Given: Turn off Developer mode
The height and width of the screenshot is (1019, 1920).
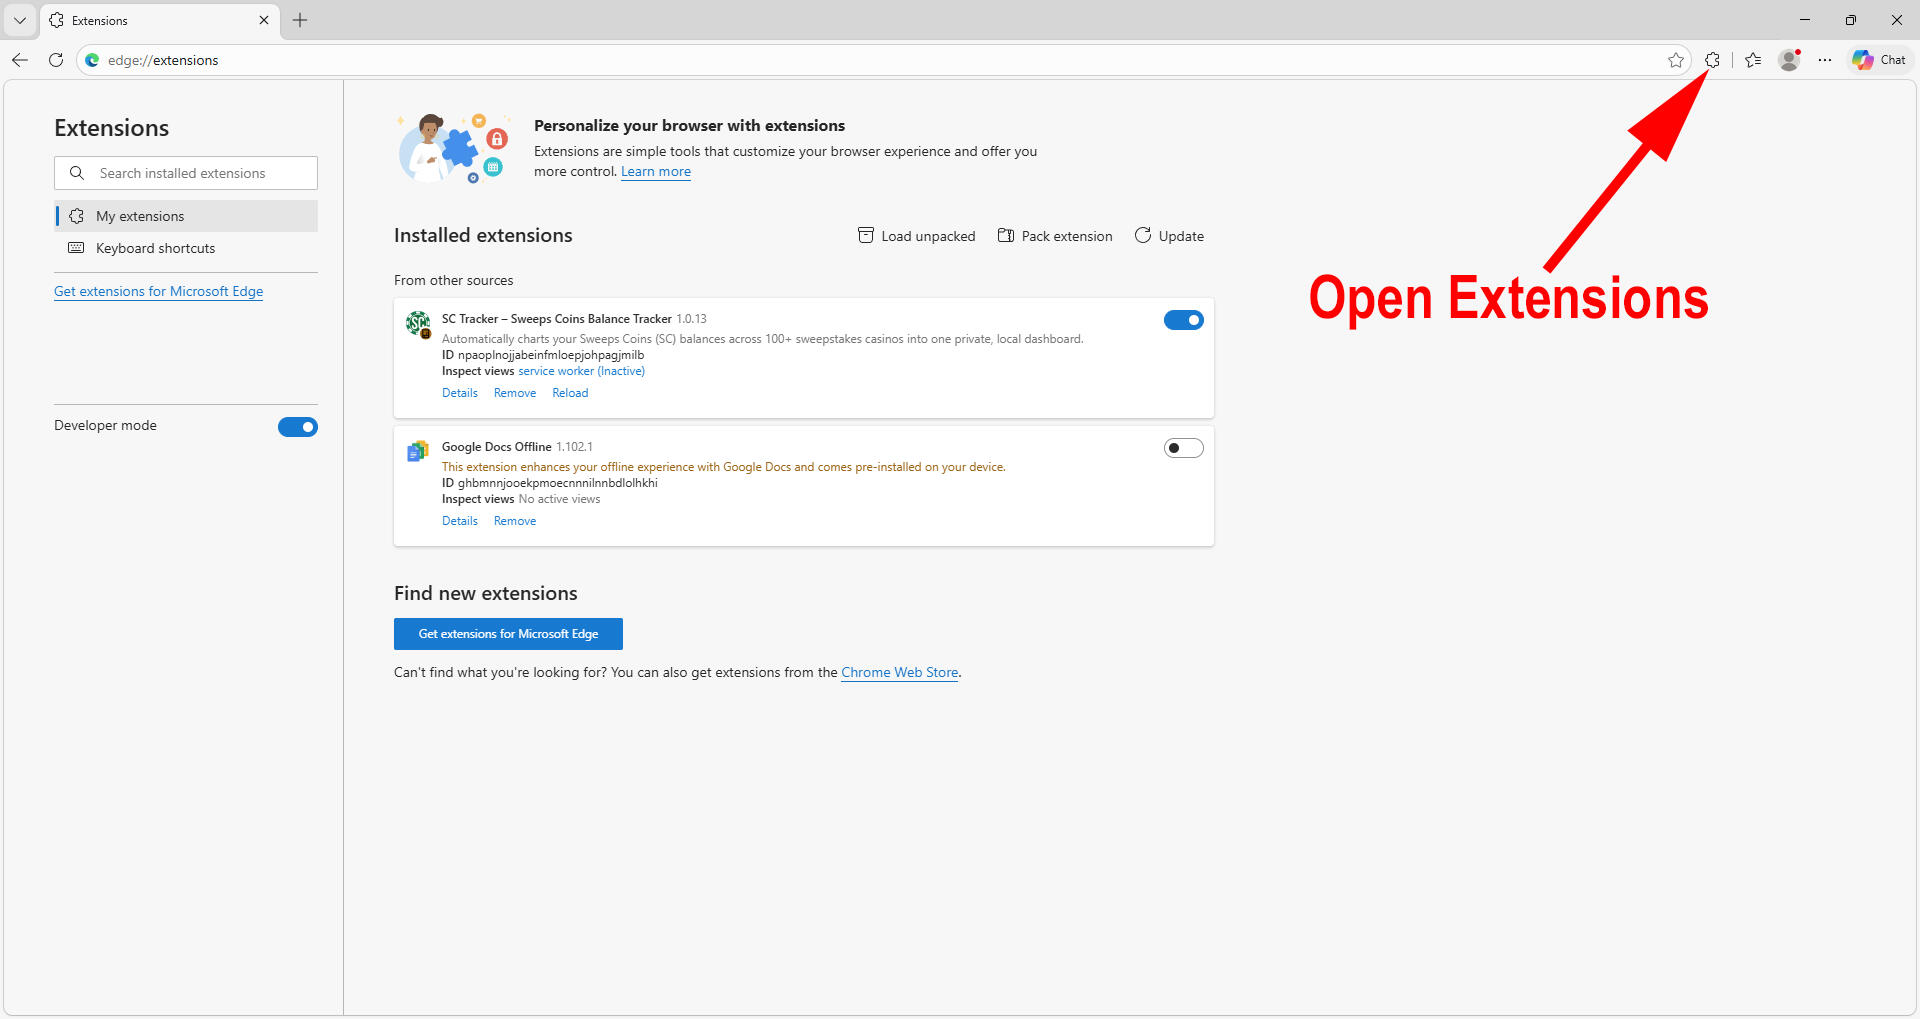Looking at the screenshot, I should (x=297, y=427).
